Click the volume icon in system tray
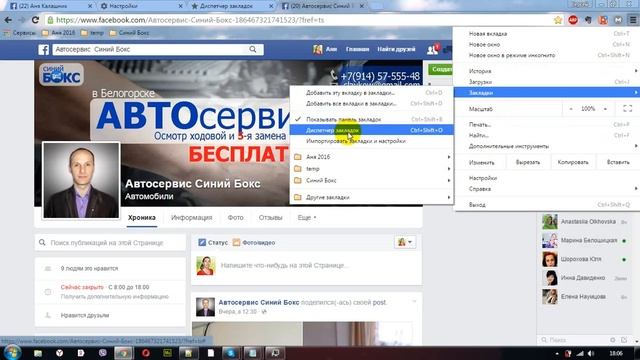The height and width of the screenshot is (360, 640). coord(591,353)
